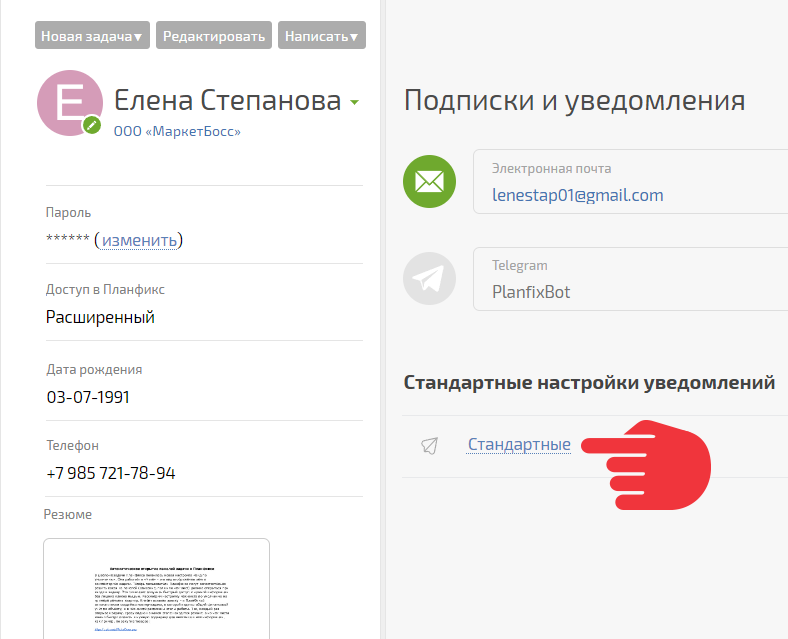Open the Стандартные notification settings link
The image size is (788, 639).
point(519,444)
